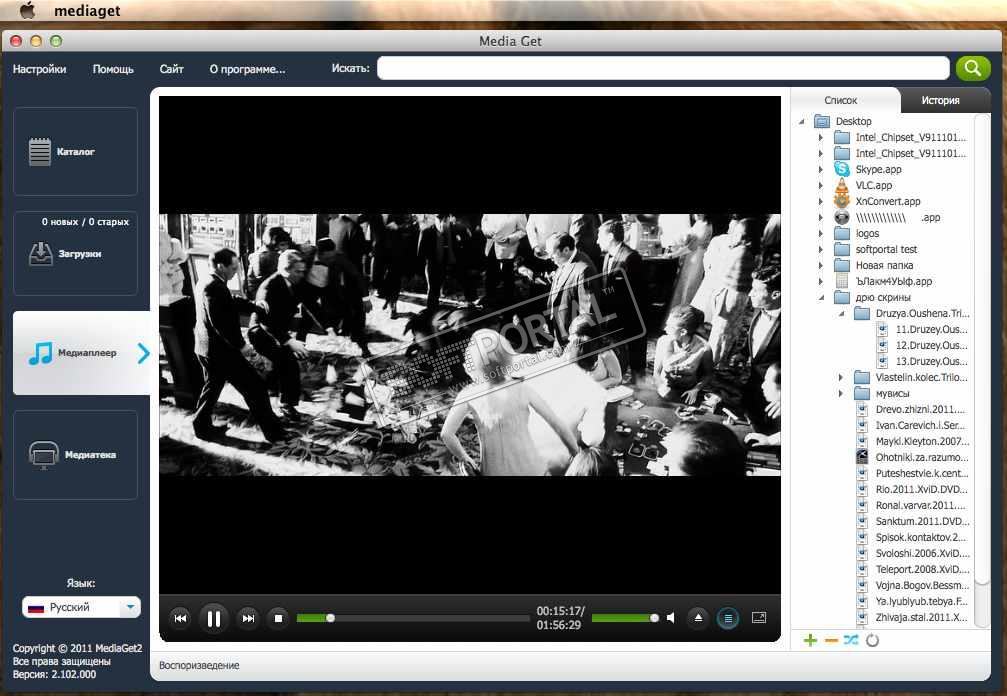
Task: Stop video playback
Action: [x=279, y=618]
